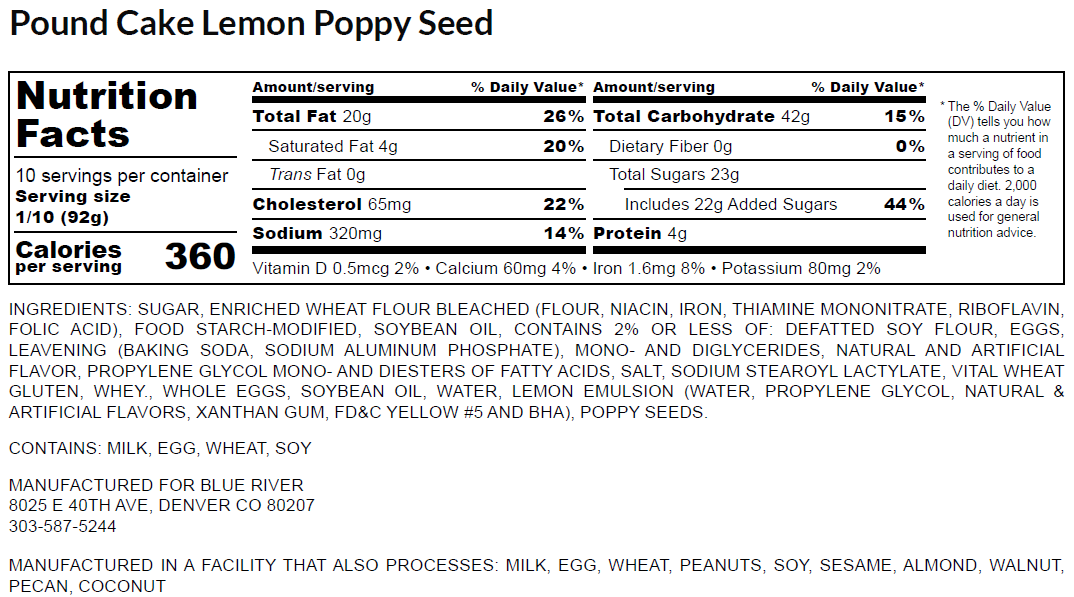Click the Total Sugars 23g row
Viewport: 1074px width, 597px height.
point(674,175)
